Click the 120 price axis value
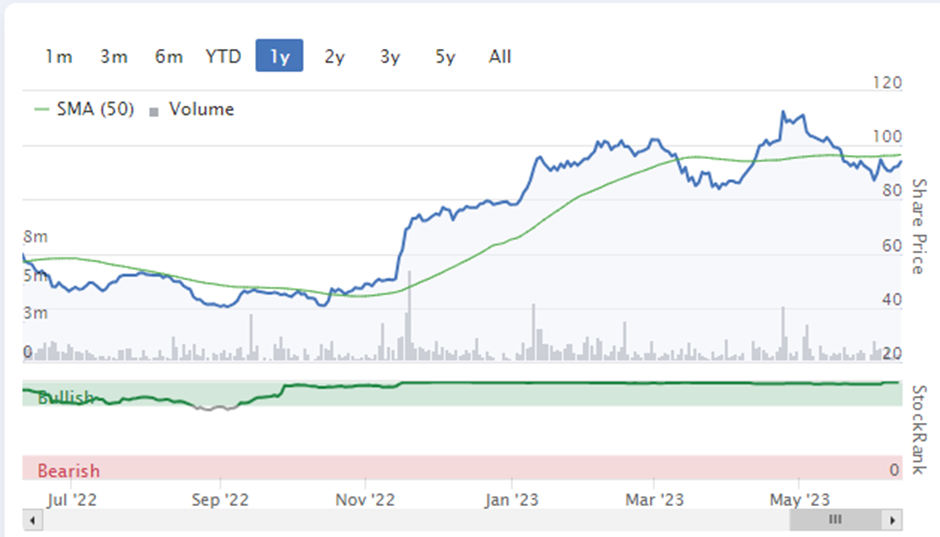 click(887, 83)
